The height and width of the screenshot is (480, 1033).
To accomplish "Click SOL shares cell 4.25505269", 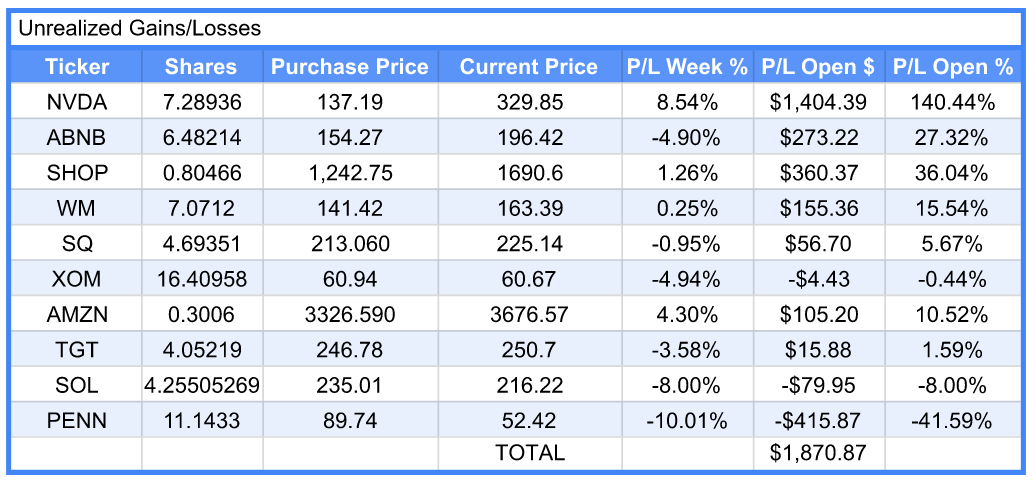I will coord(201,386).
